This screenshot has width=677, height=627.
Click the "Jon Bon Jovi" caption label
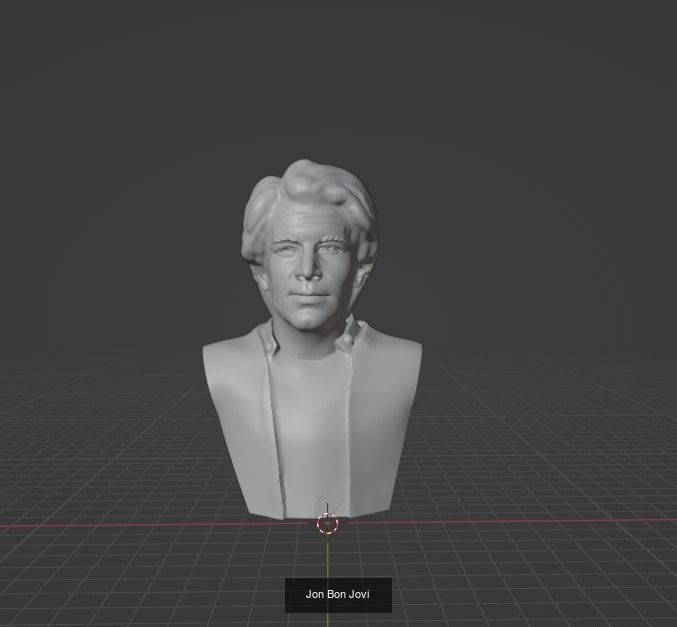tap(338, 595)
